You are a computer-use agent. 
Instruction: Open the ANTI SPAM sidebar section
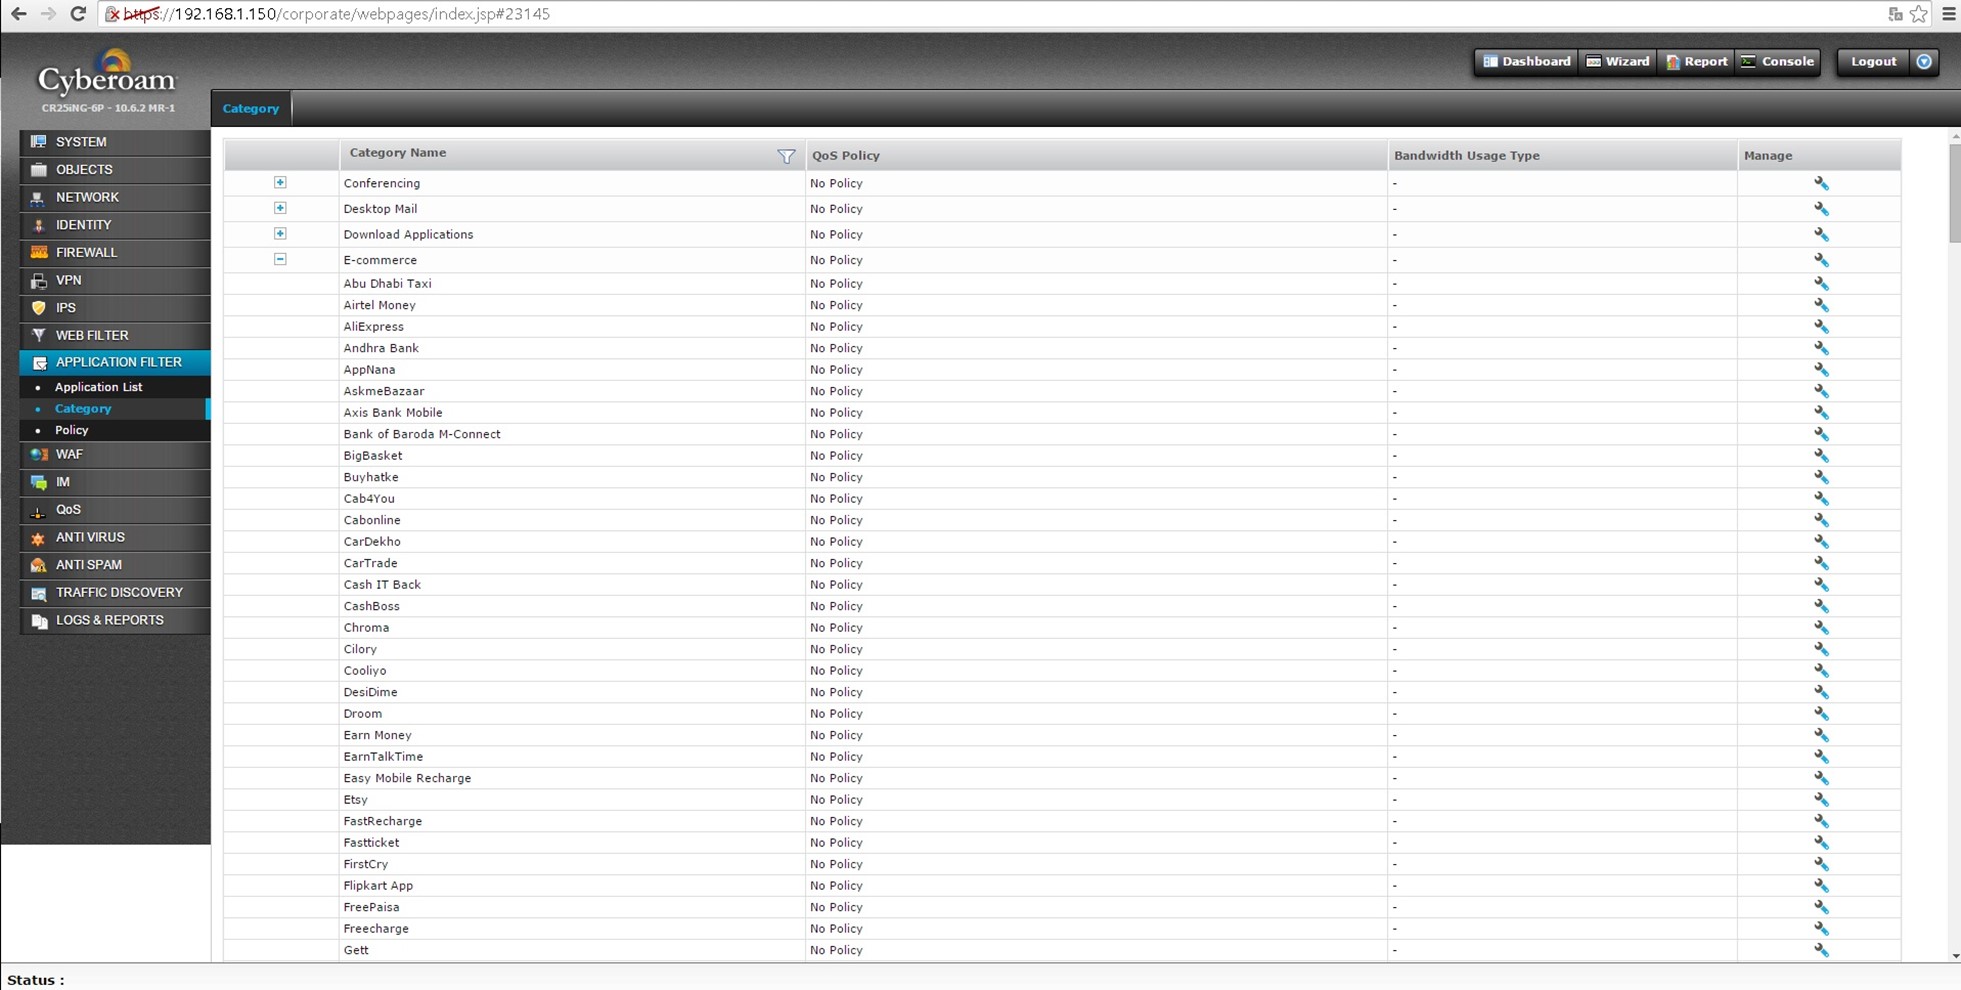coord(115,565)
